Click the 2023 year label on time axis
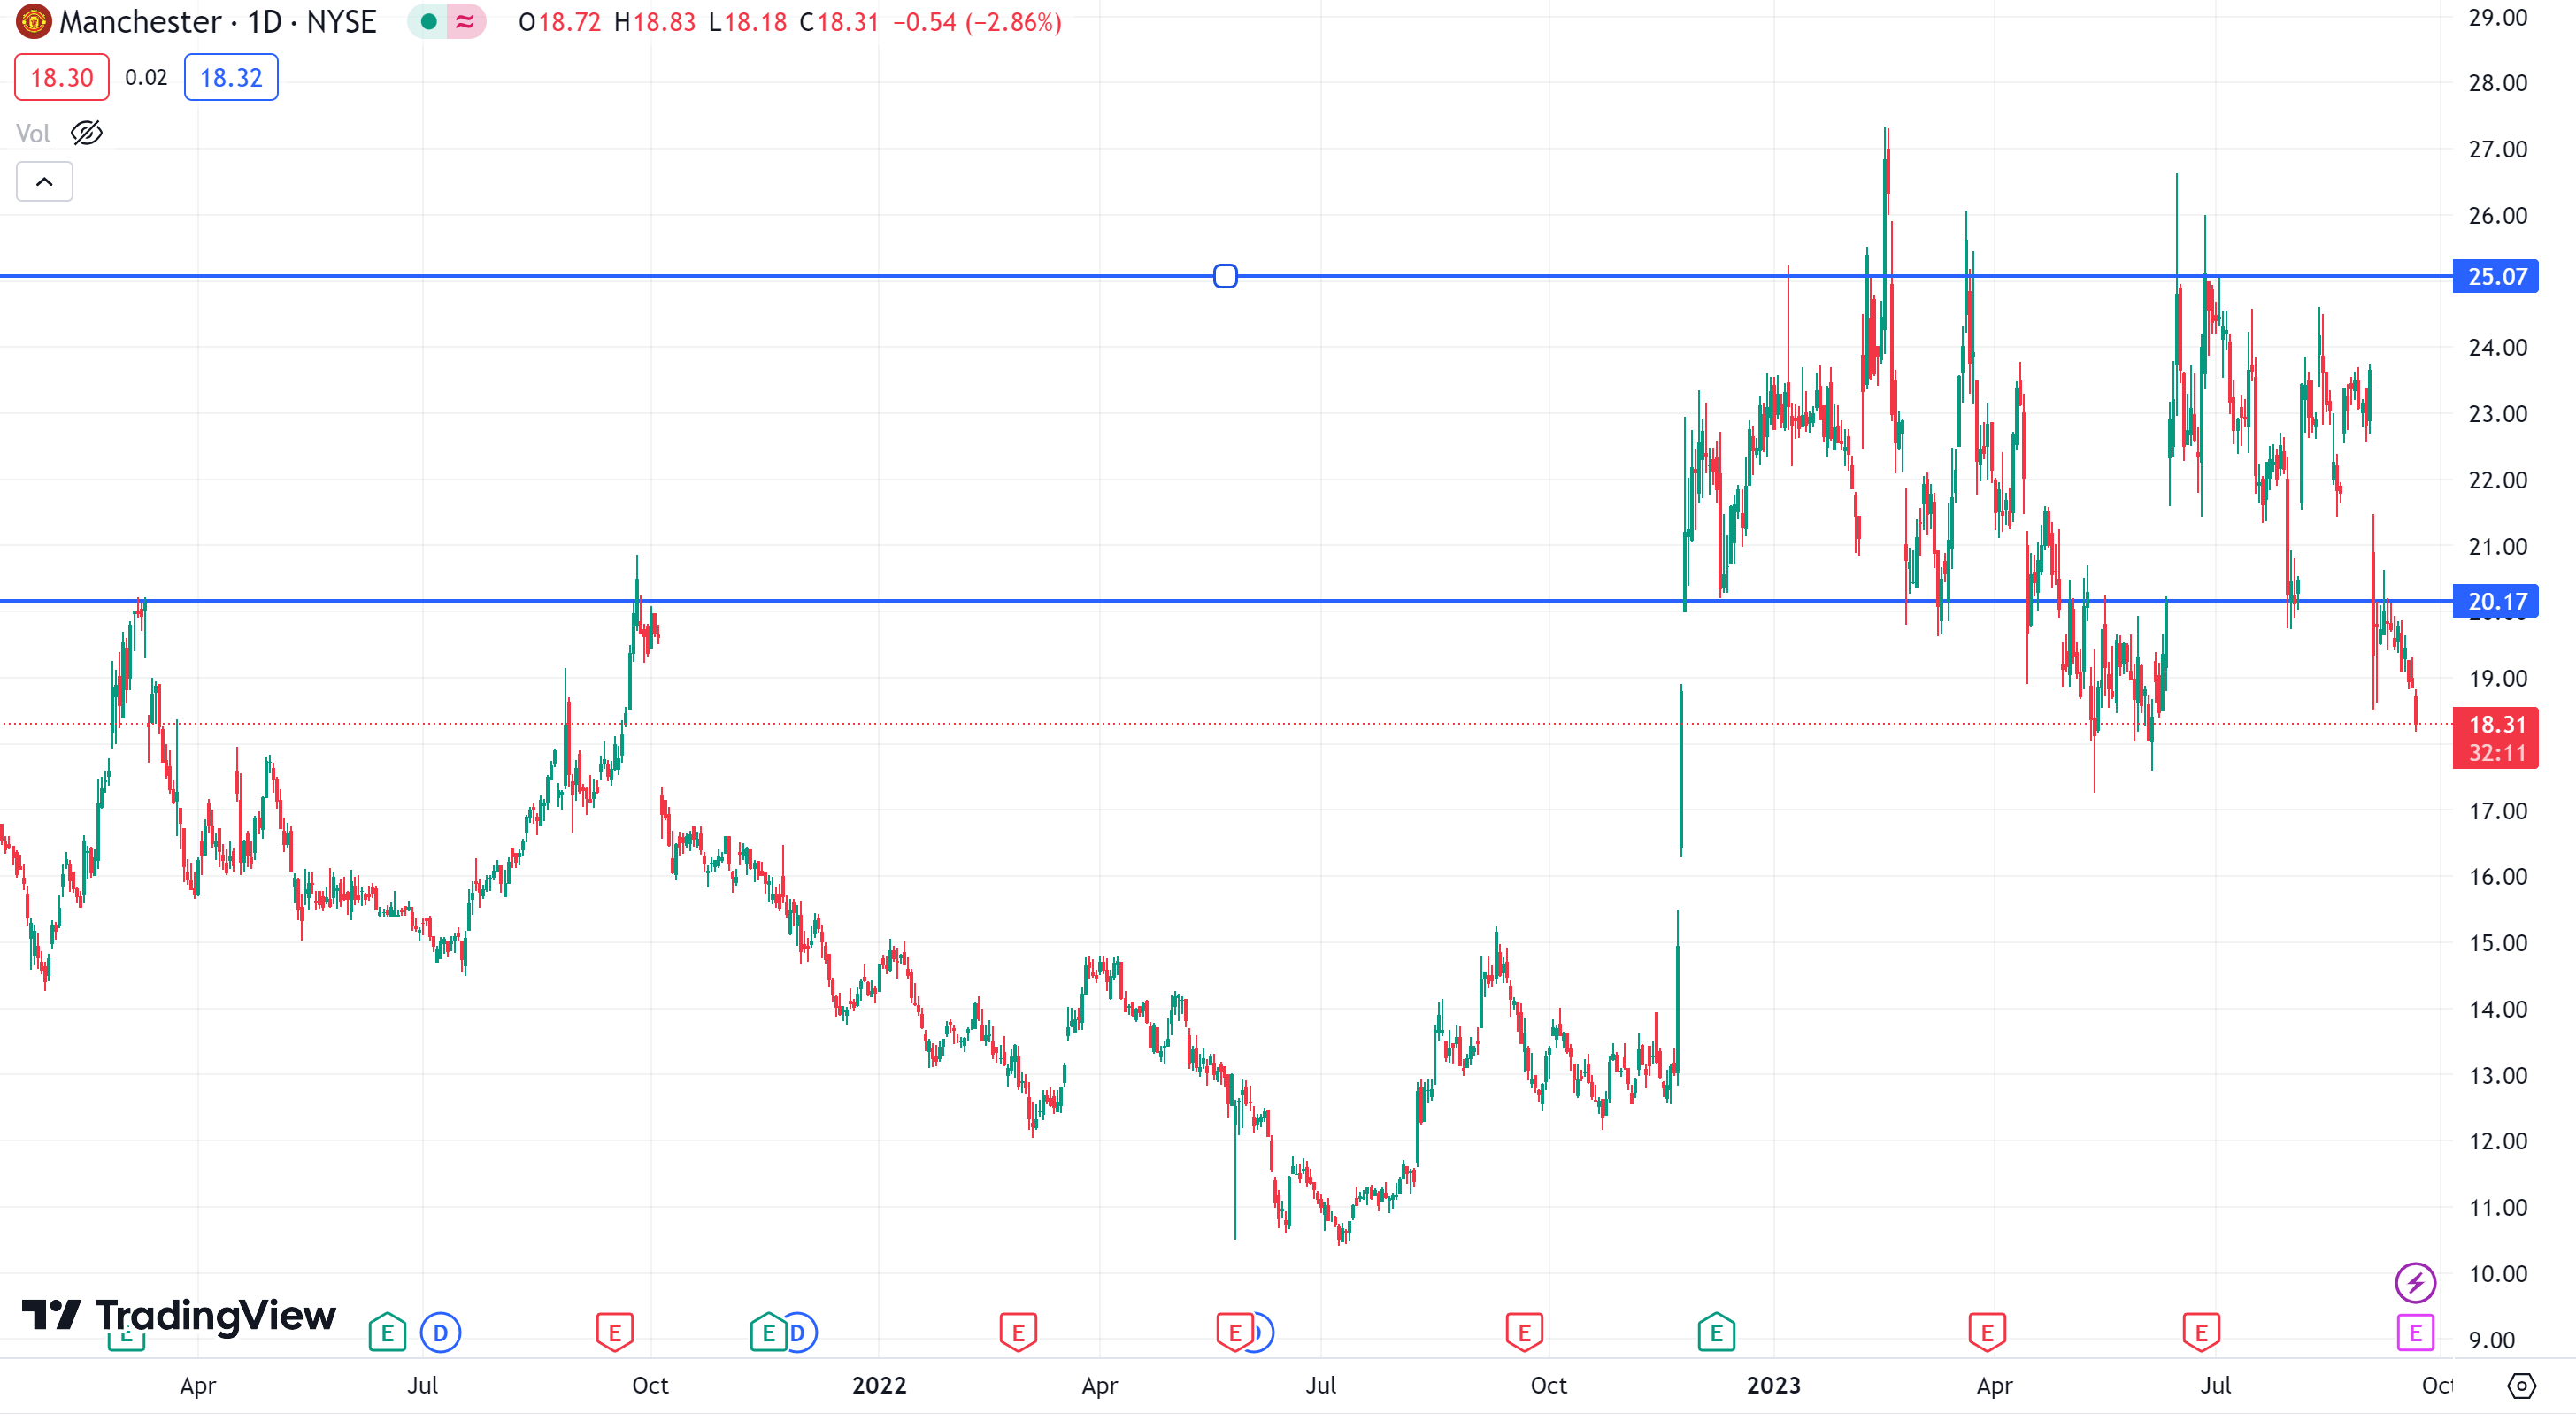 1774,1387
